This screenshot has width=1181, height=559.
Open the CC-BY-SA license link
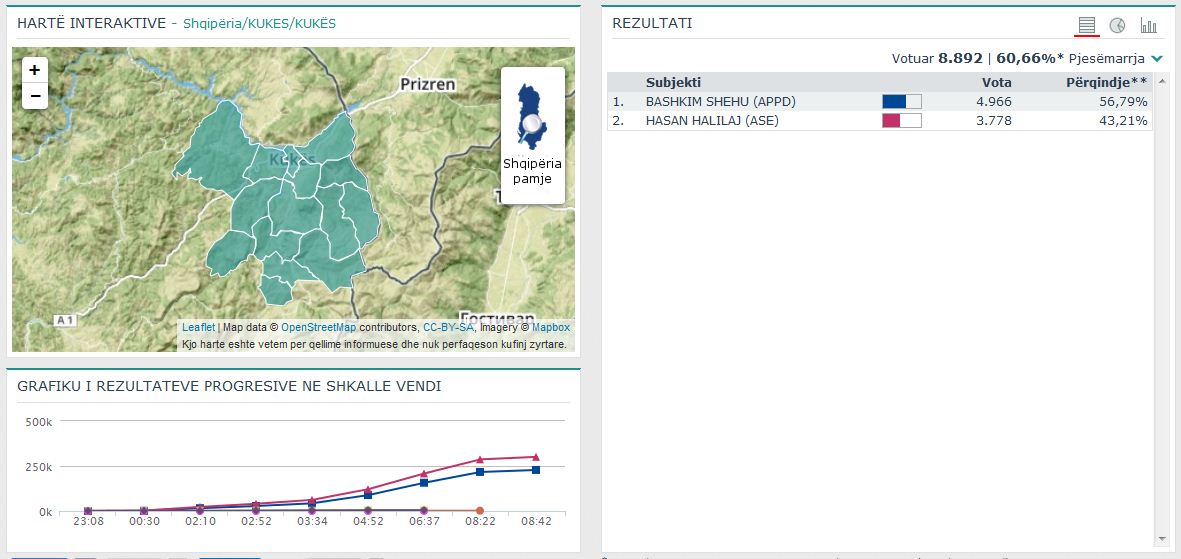coord(448,327)
